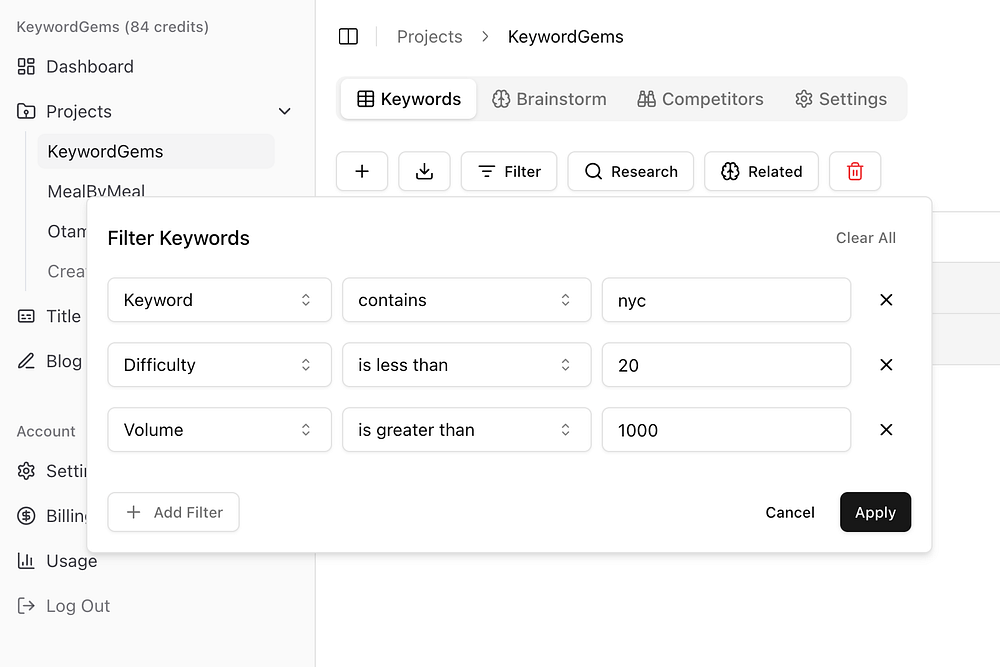1000x667 pixels.
Task: Open the Research keyword tool
Action: (x=630, y=172)
